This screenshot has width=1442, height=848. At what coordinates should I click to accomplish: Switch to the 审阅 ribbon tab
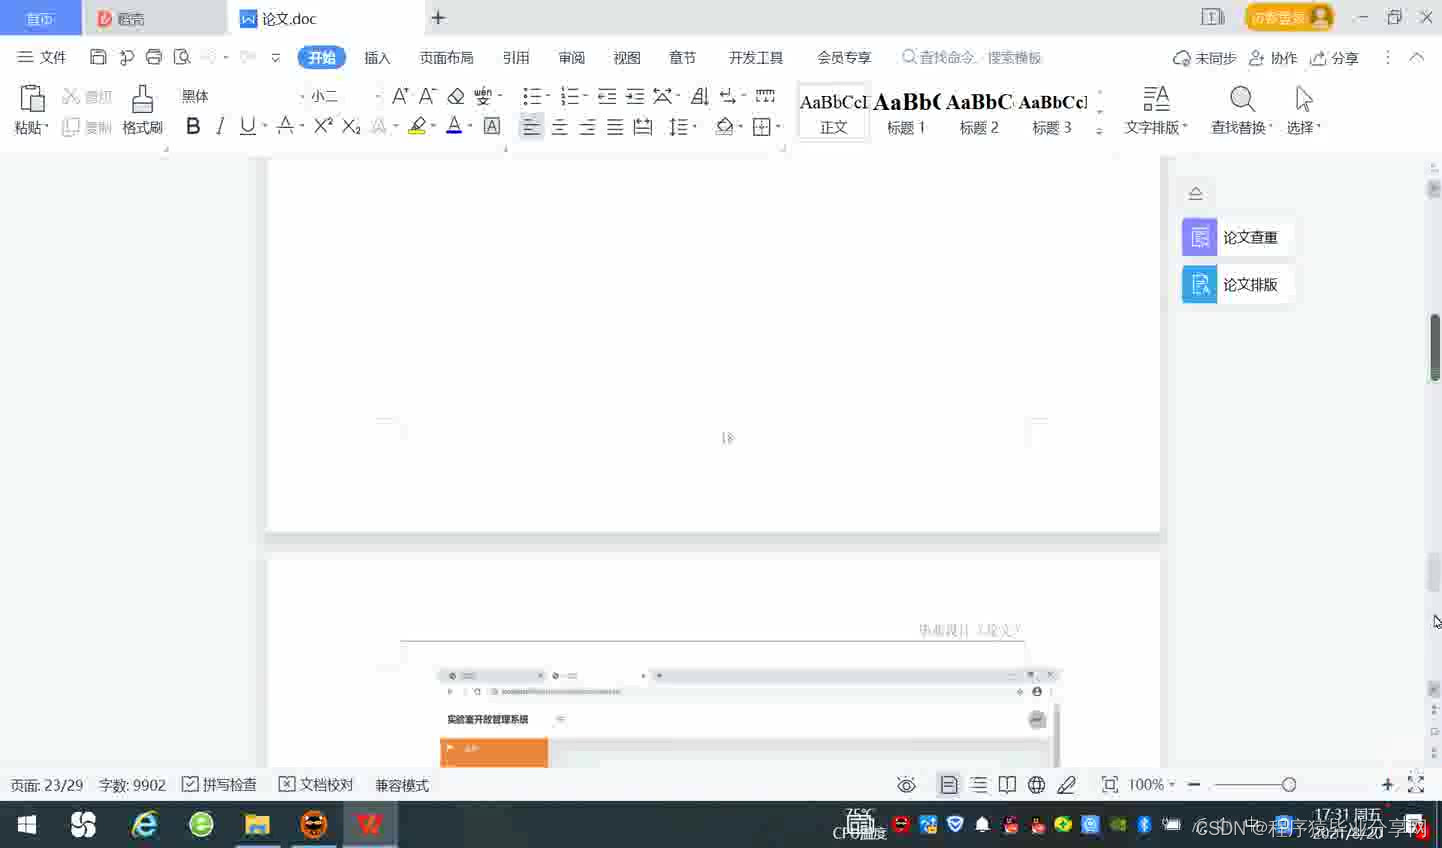pyautogui.click(x=572, y=57)
